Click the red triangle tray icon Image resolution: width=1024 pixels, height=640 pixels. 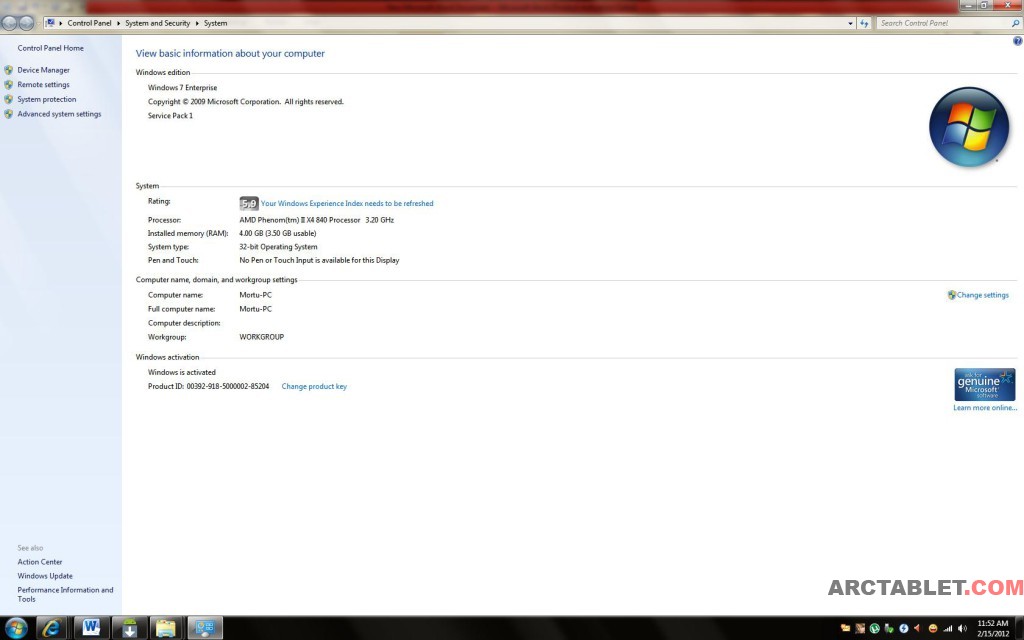point(918,628)
